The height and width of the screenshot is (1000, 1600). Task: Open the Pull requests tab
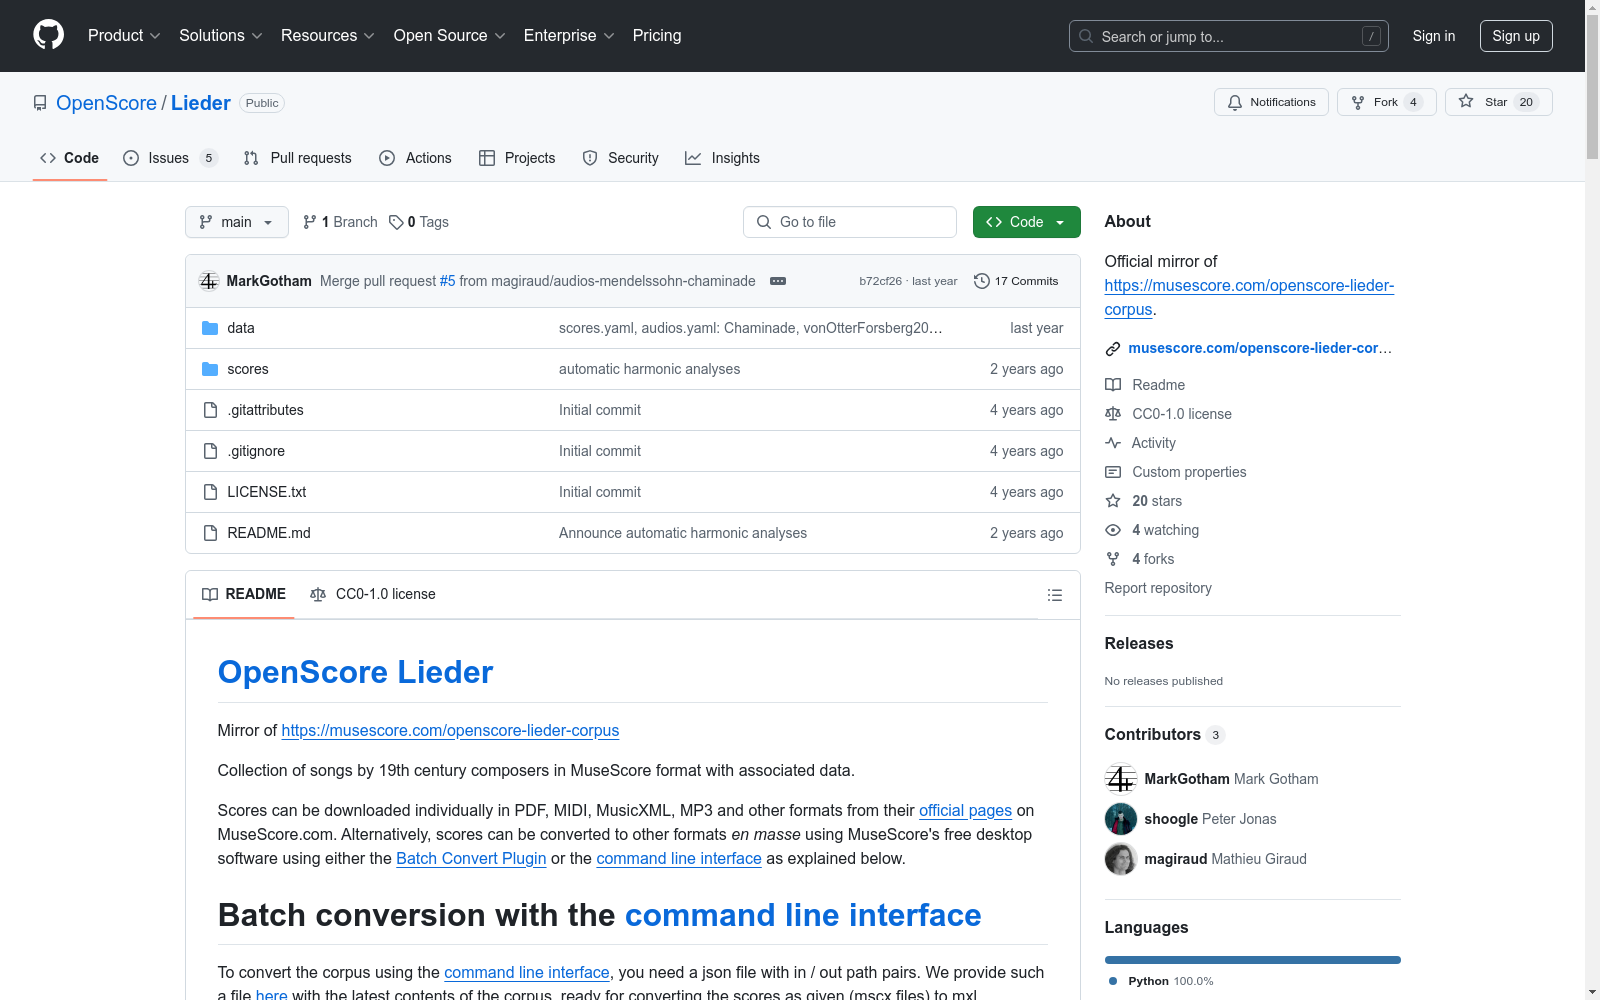click(298, 158)
